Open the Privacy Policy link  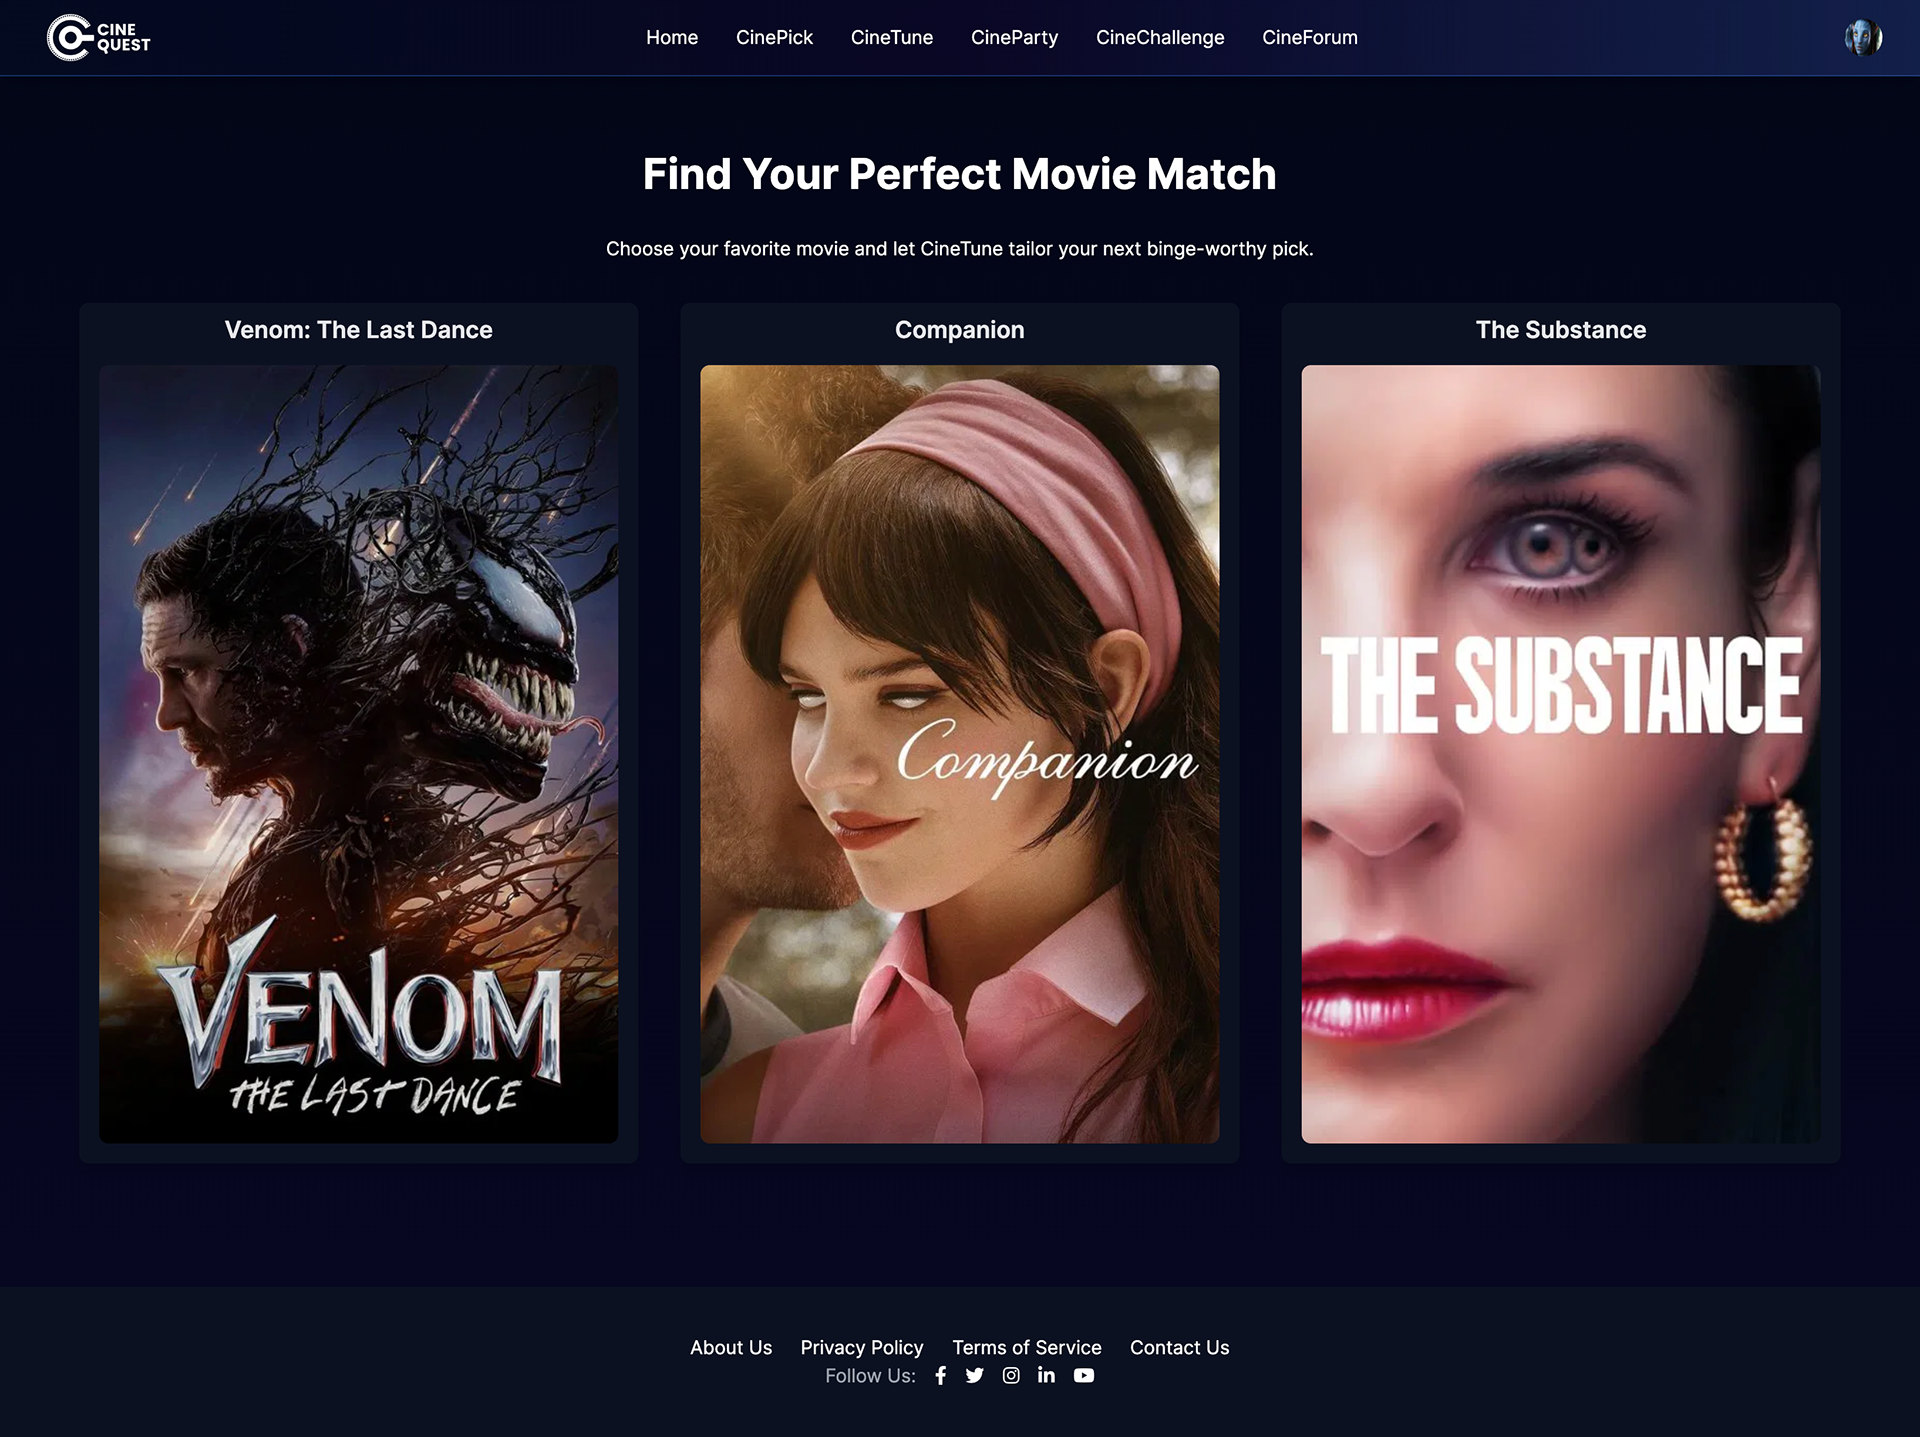862,1347
